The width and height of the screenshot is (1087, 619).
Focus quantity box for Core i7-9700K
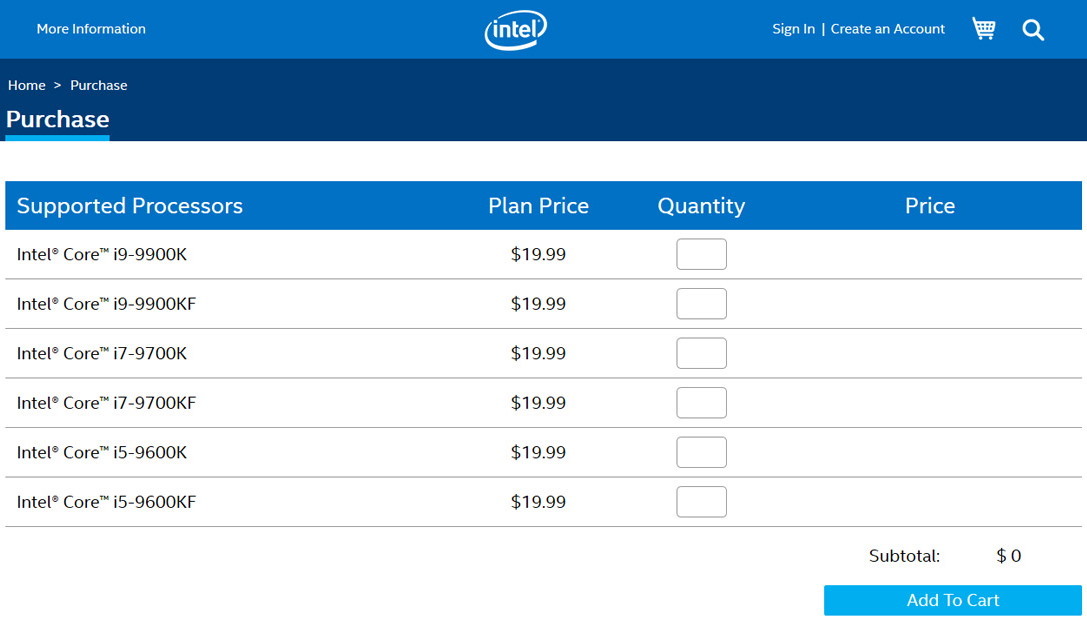coord(701,353)
